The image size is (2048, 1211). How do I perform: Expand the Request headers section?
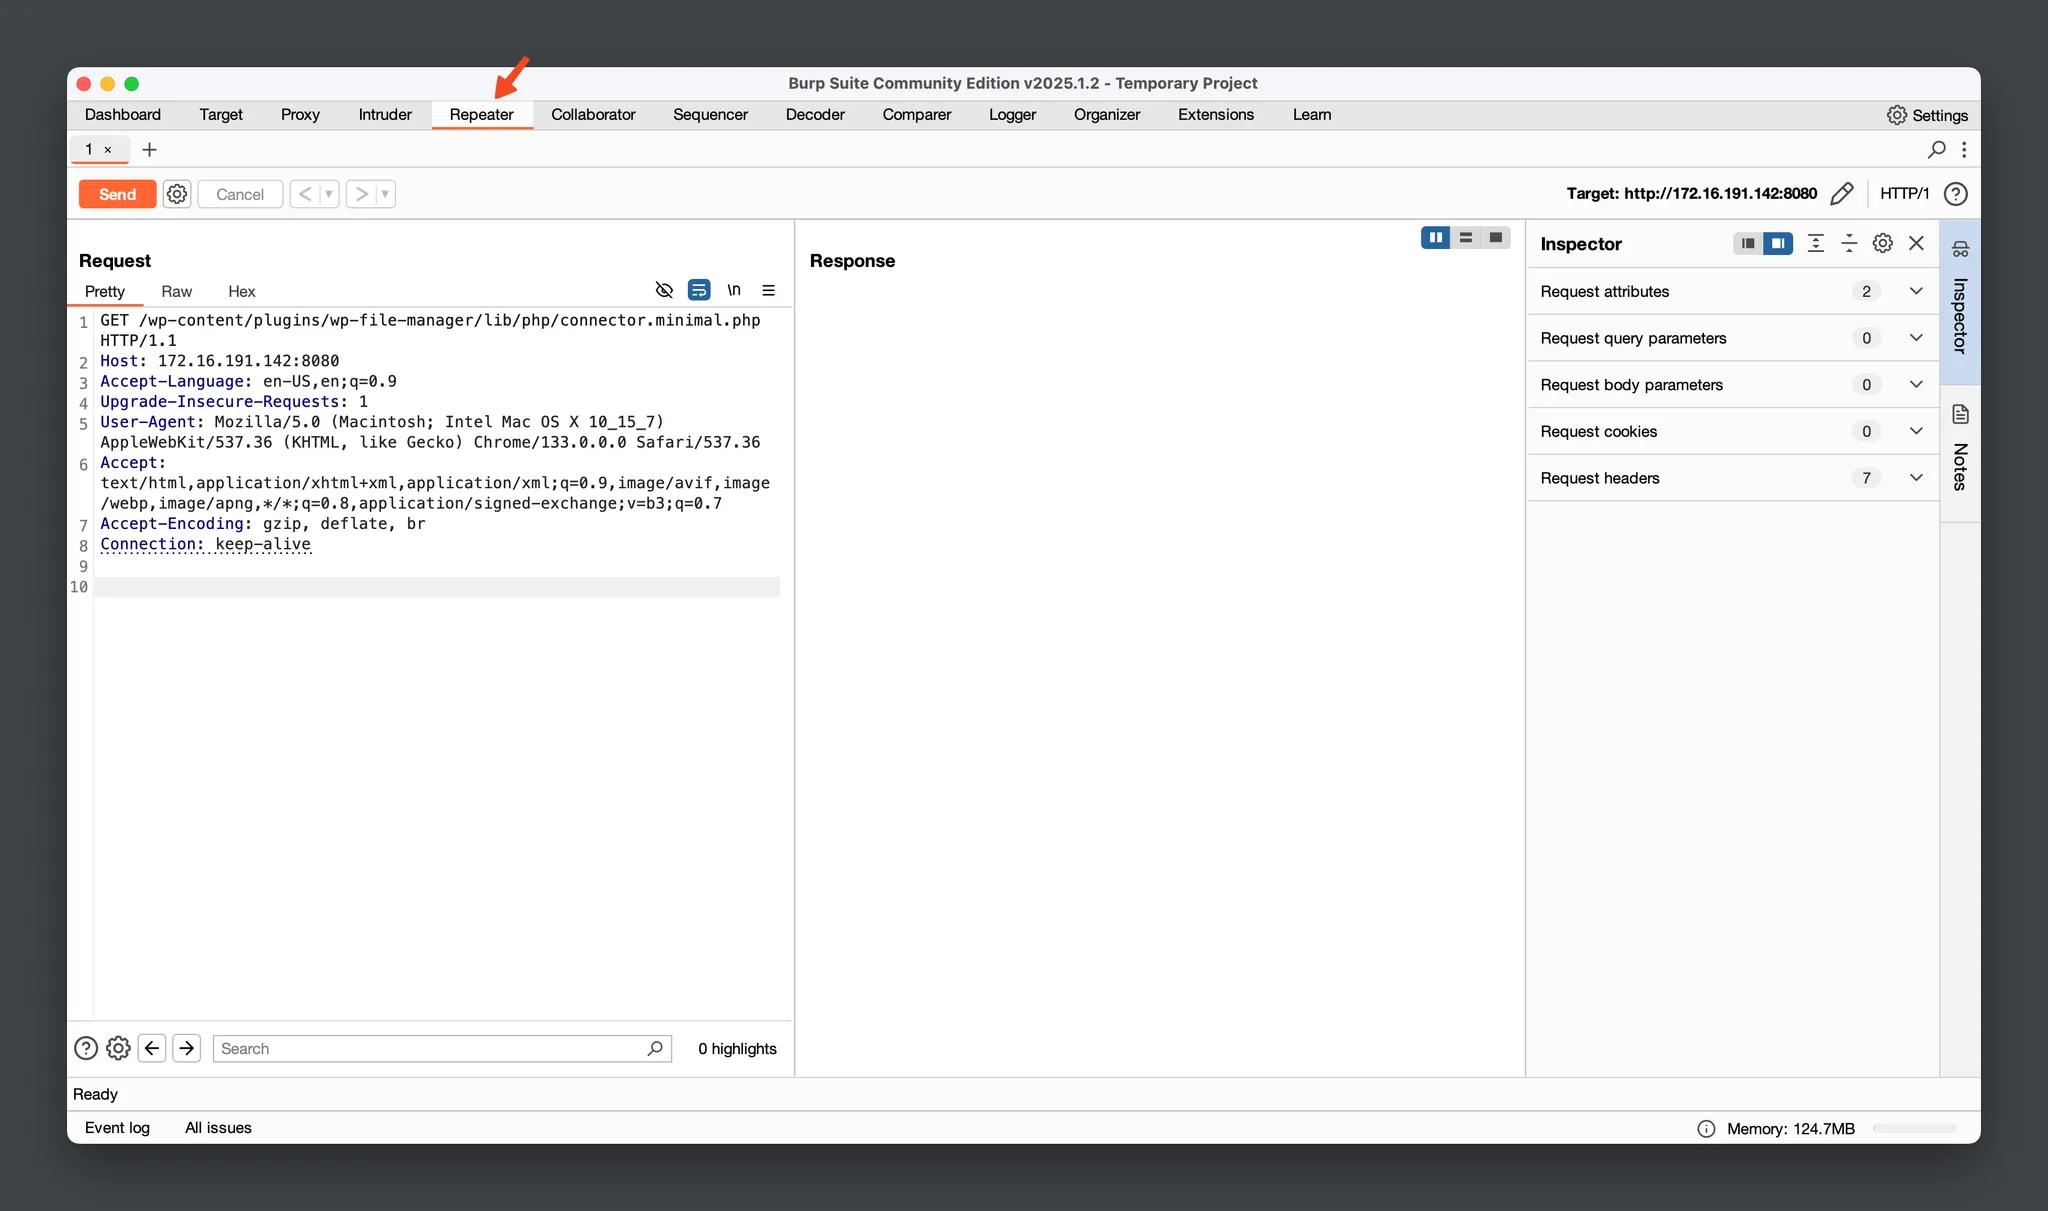pyautogui.click(x=1916, y=478)
